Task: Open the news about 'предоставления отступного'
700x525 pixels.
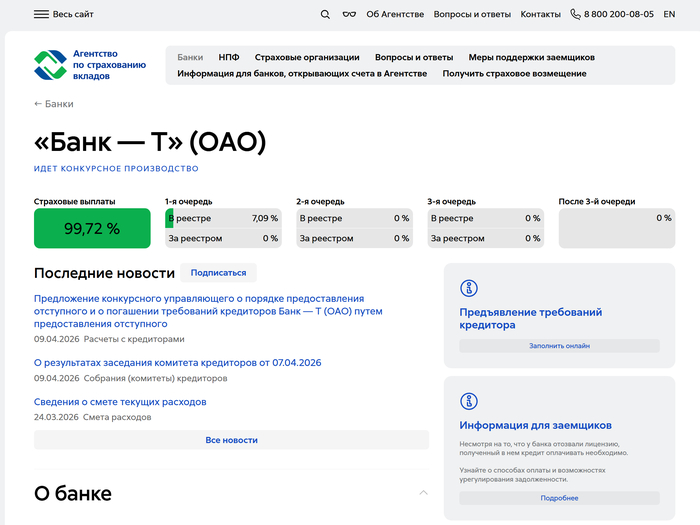Action: click(208, 311)
